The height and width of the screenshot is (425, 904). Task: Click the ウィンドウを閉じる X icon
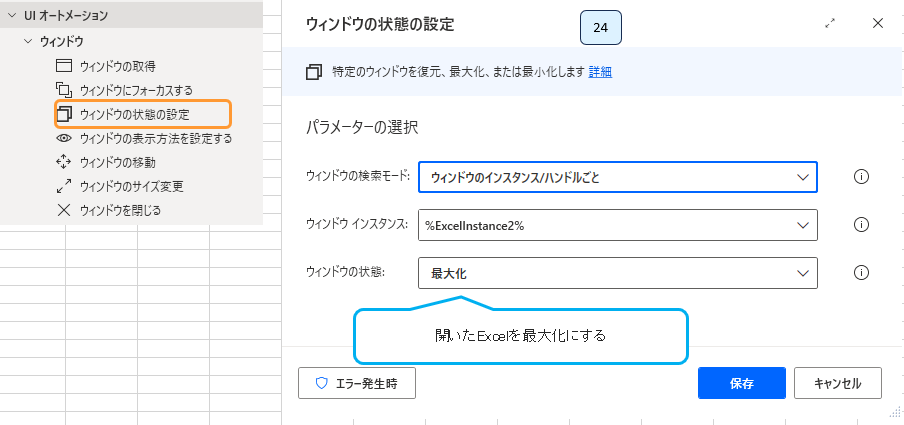click(x=64, y=210)
